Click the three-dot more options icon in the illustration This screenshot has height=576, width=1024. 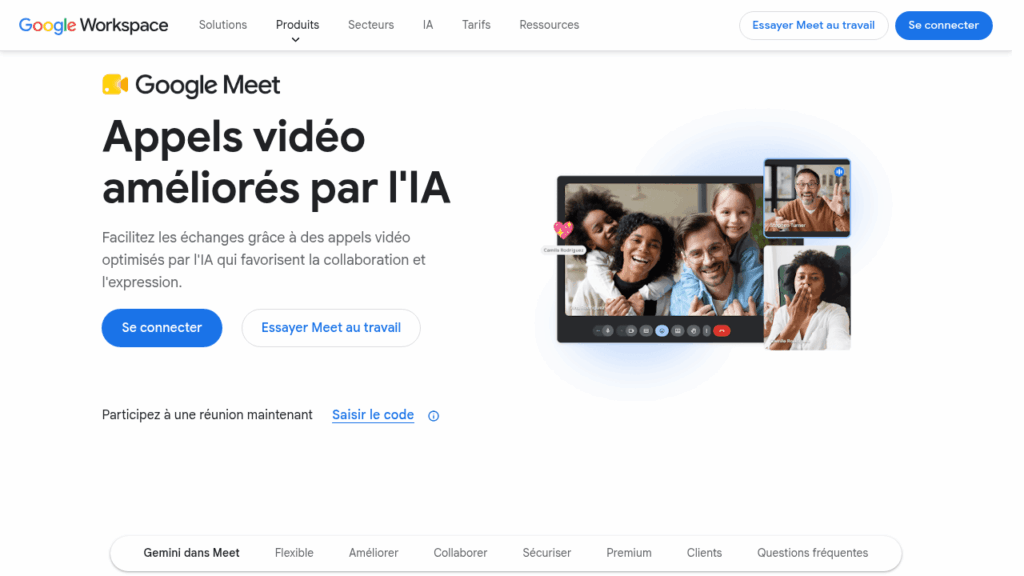(707, 331)
